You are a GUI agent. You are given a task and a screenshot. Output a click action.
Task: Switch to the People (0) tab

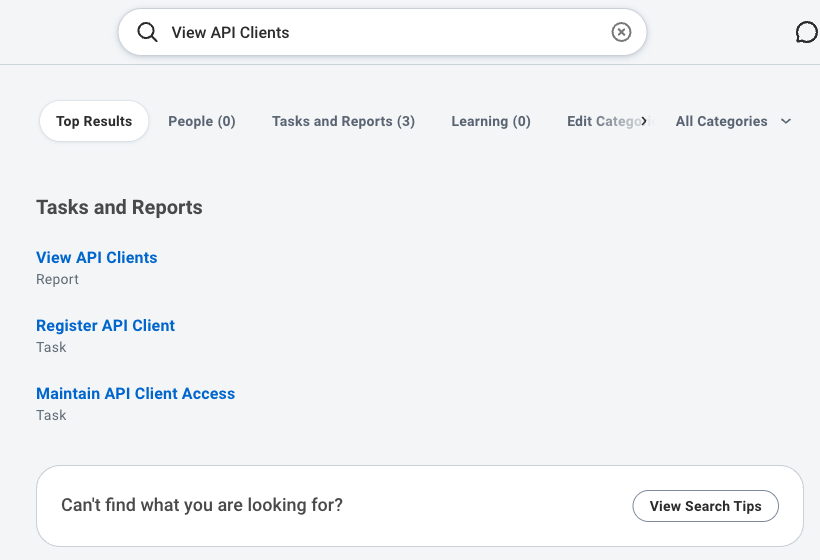(x=202, y=121)
